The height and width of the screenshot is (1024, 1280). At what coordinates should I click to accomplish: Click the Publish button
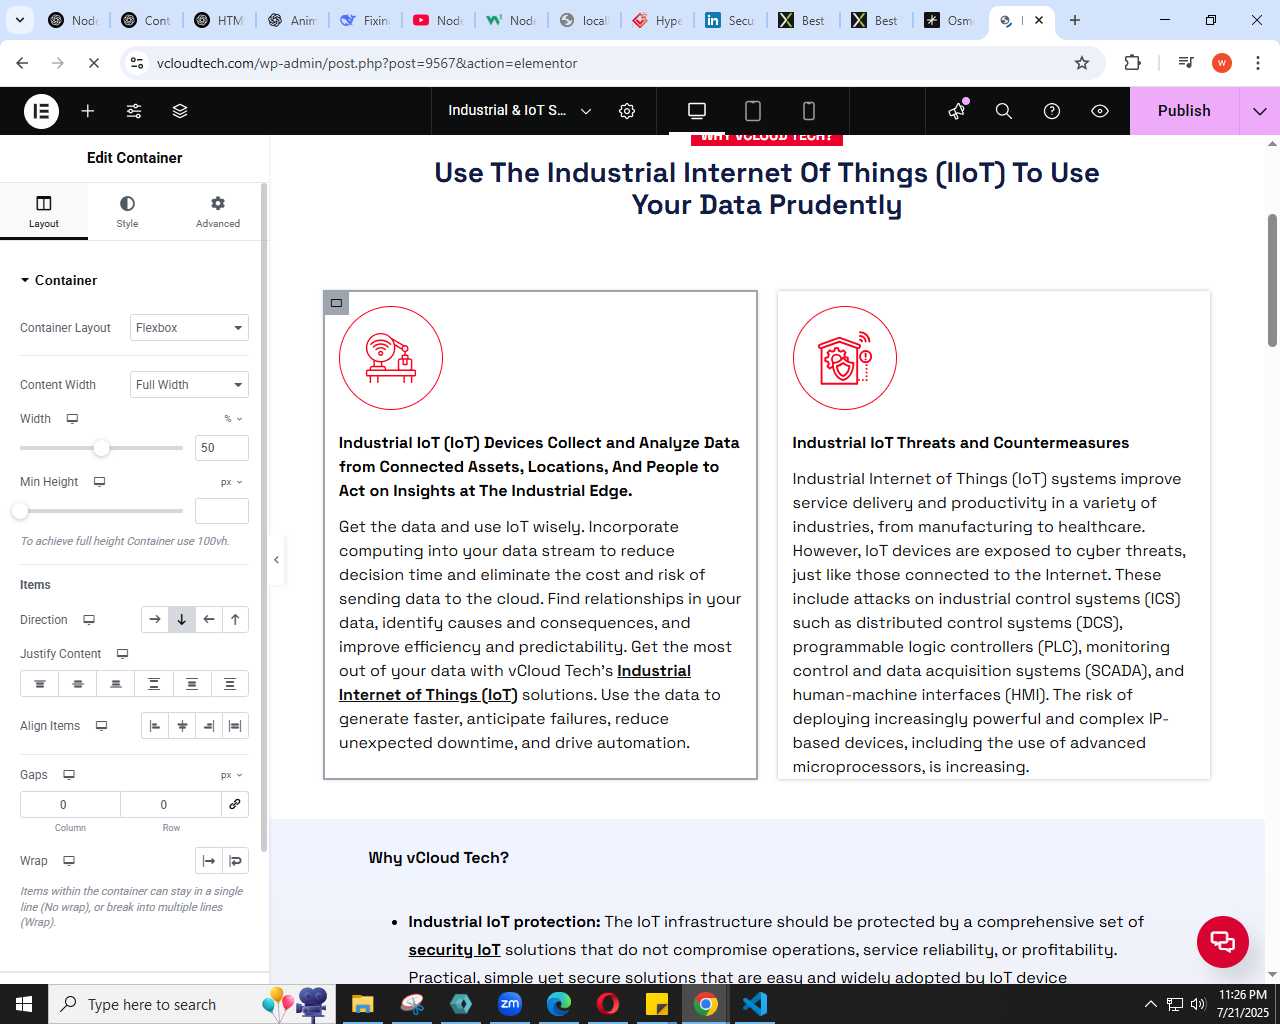coord(1184,111)
